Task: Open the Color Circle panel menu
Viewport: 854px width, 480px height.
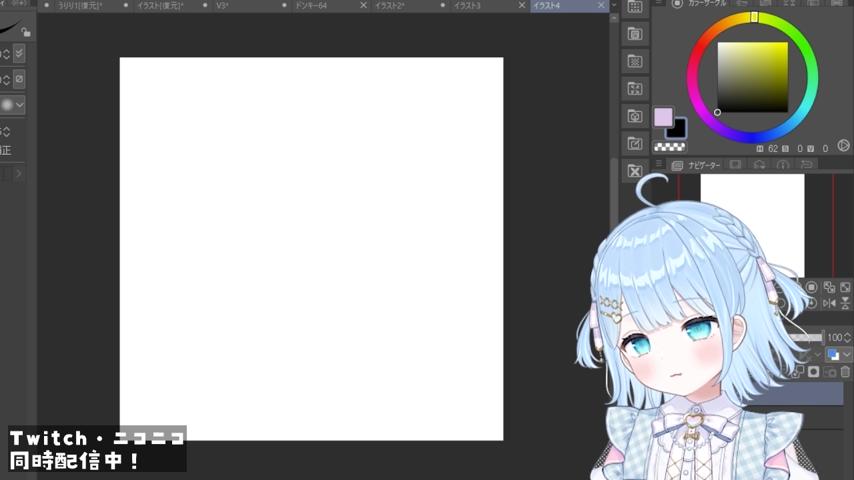Action: (x=659, y=3)
